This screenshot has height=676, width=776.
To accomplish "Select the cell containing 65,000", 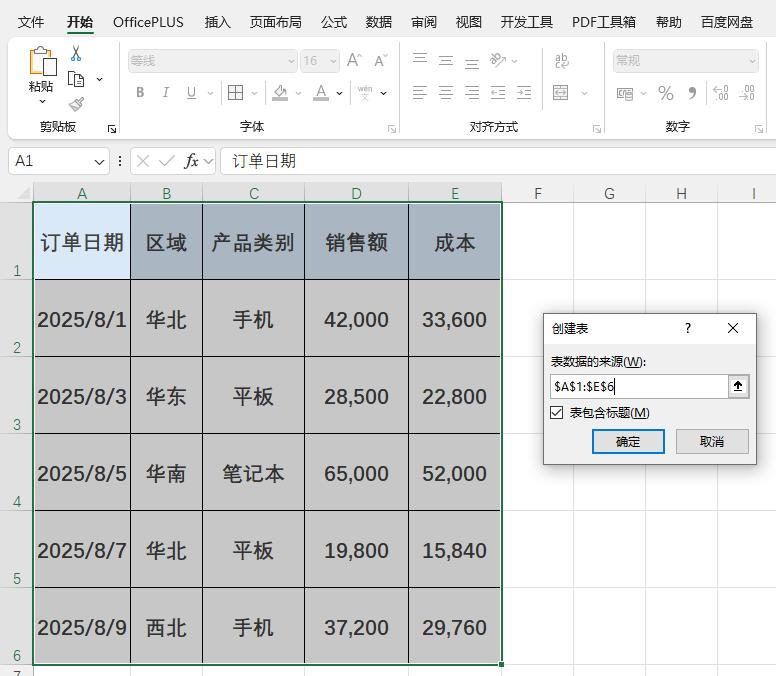I will [356, 473].
